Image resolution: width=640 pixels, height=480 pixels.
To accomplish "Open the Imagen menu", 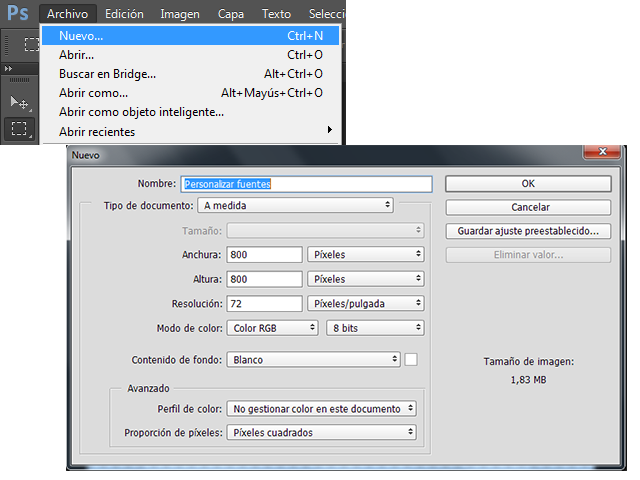I will (x=180, y=14).
